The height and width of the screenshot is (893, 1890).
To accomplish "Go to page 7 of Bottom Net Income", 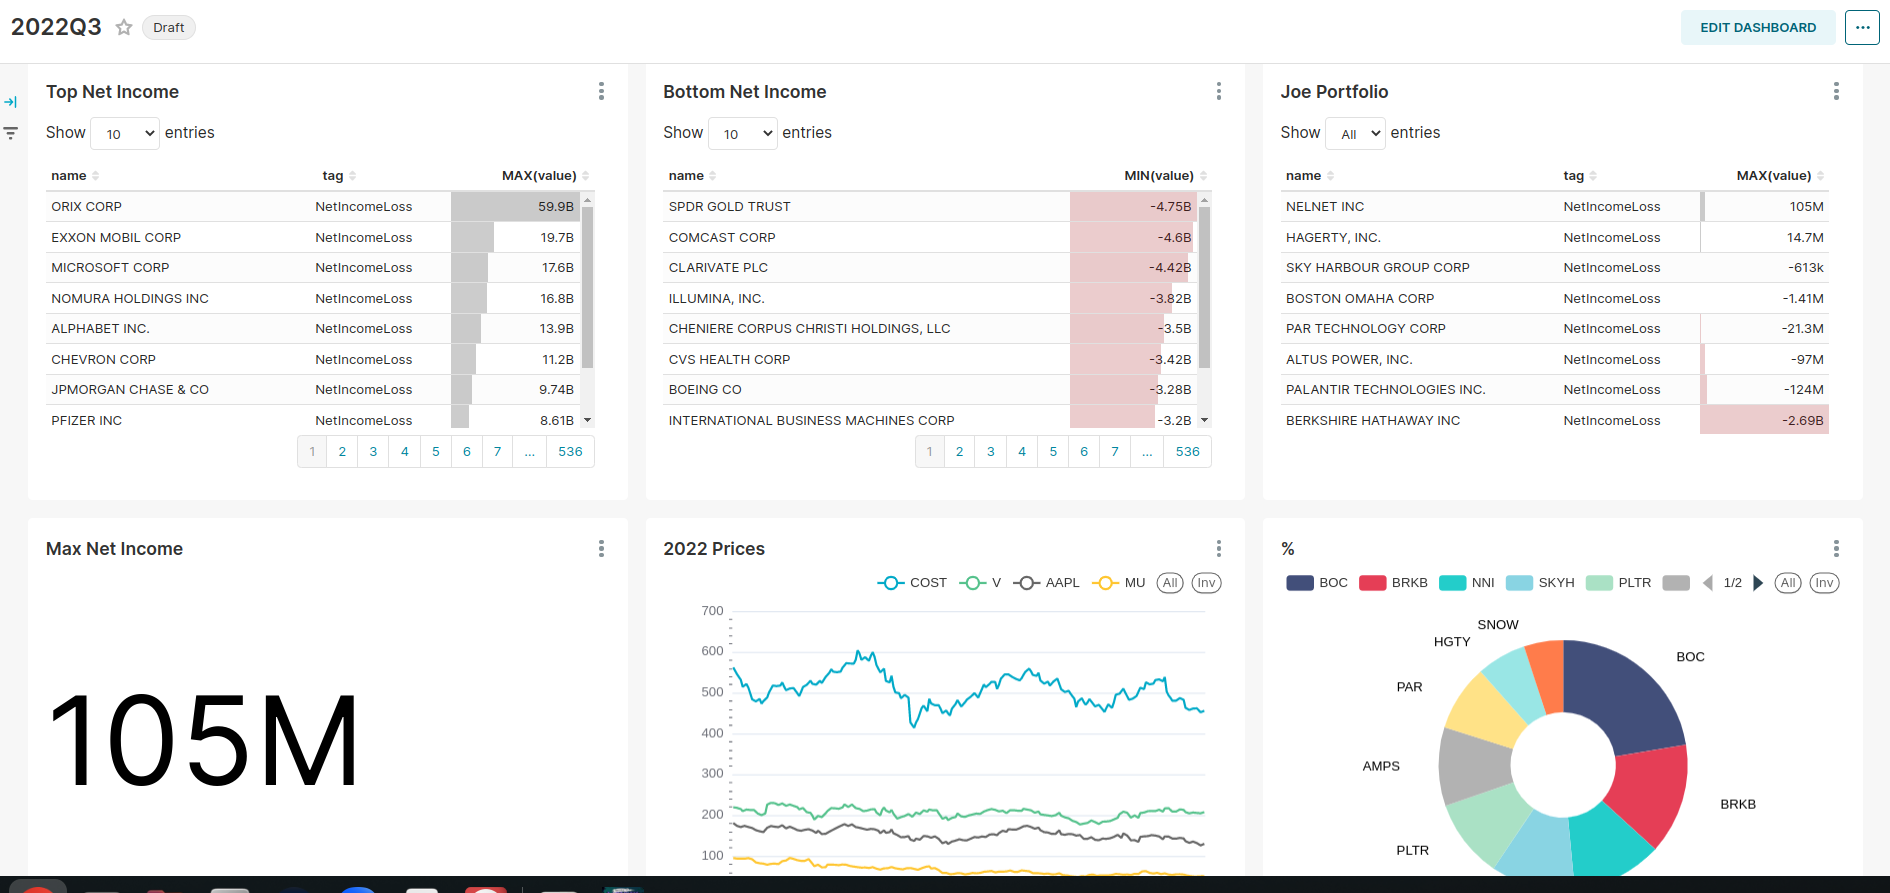I will (1115, 452).
